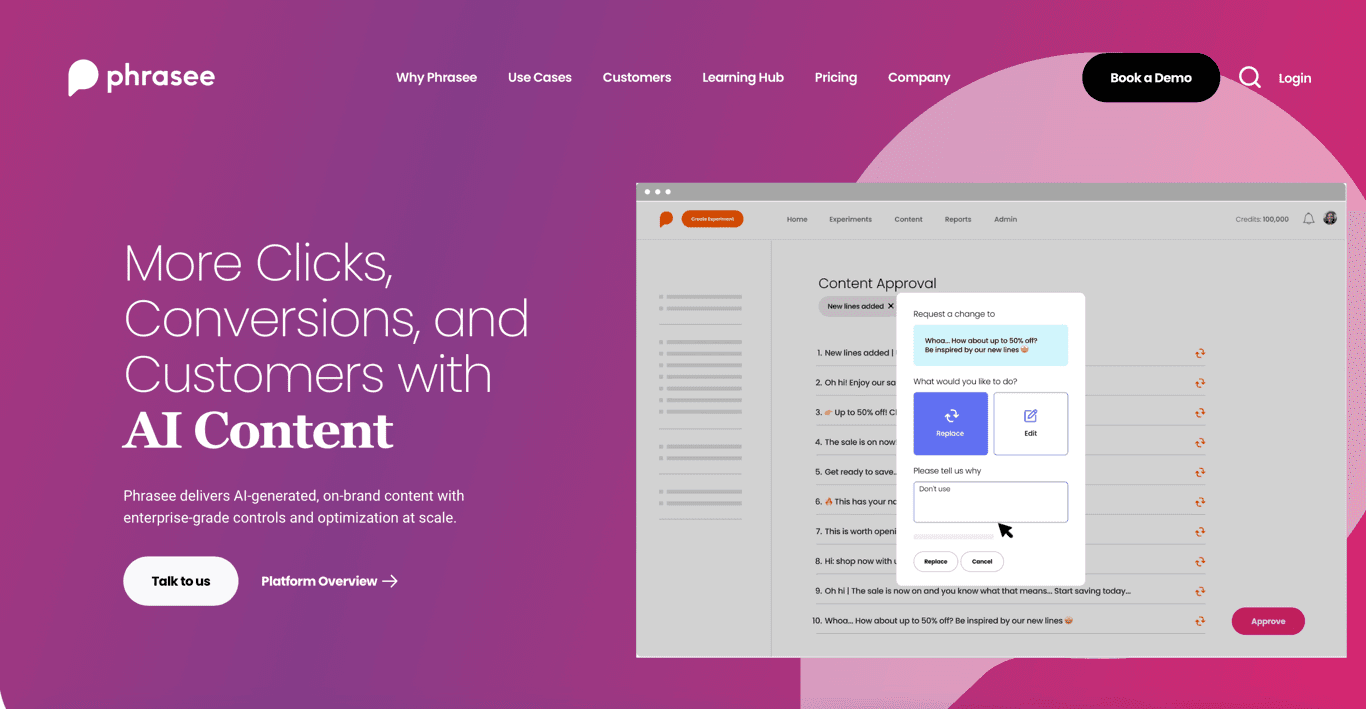
Task: Click the Book a Demo button
Action: pos(1150,77)
